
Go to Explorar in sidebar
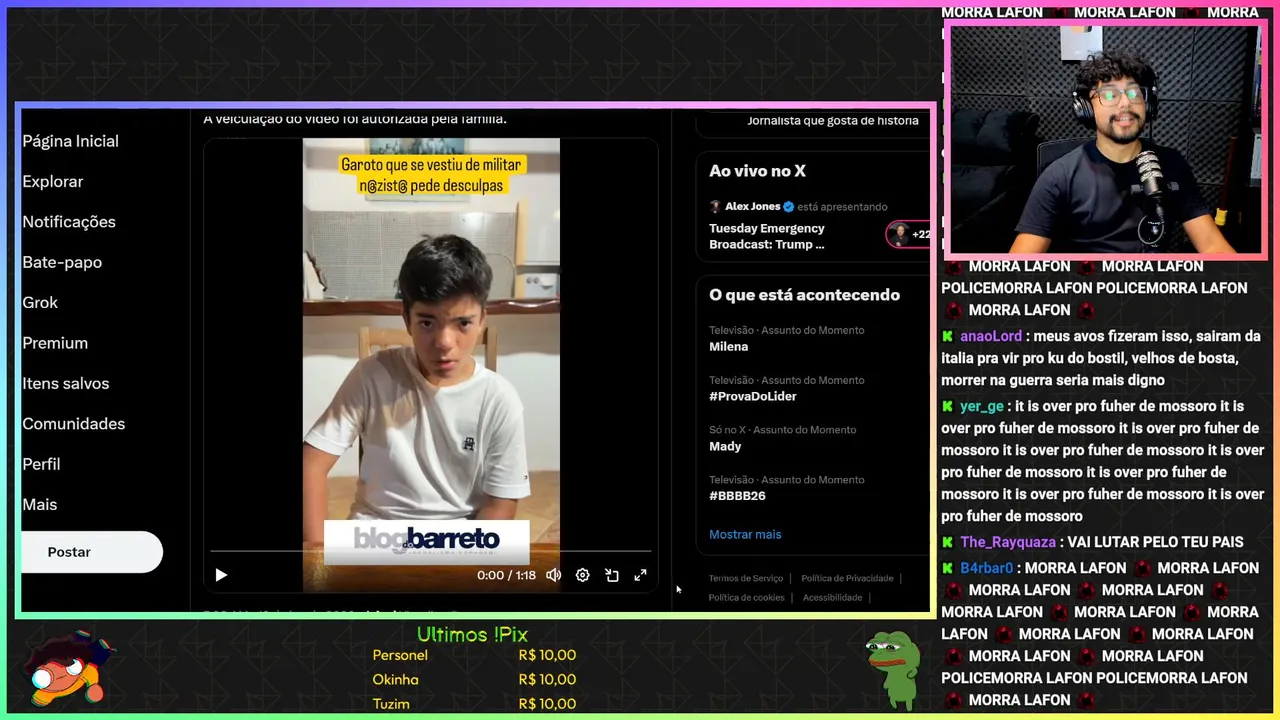coord(53,182)
